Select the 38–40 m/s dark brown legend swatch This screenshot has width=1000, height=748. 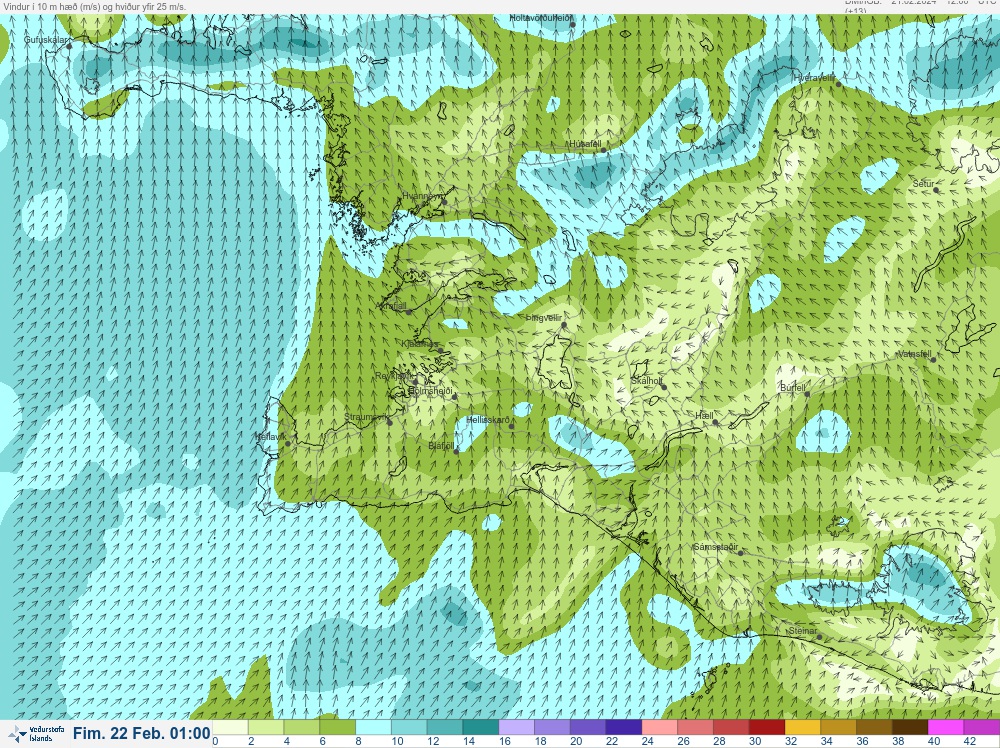point(909,728)
